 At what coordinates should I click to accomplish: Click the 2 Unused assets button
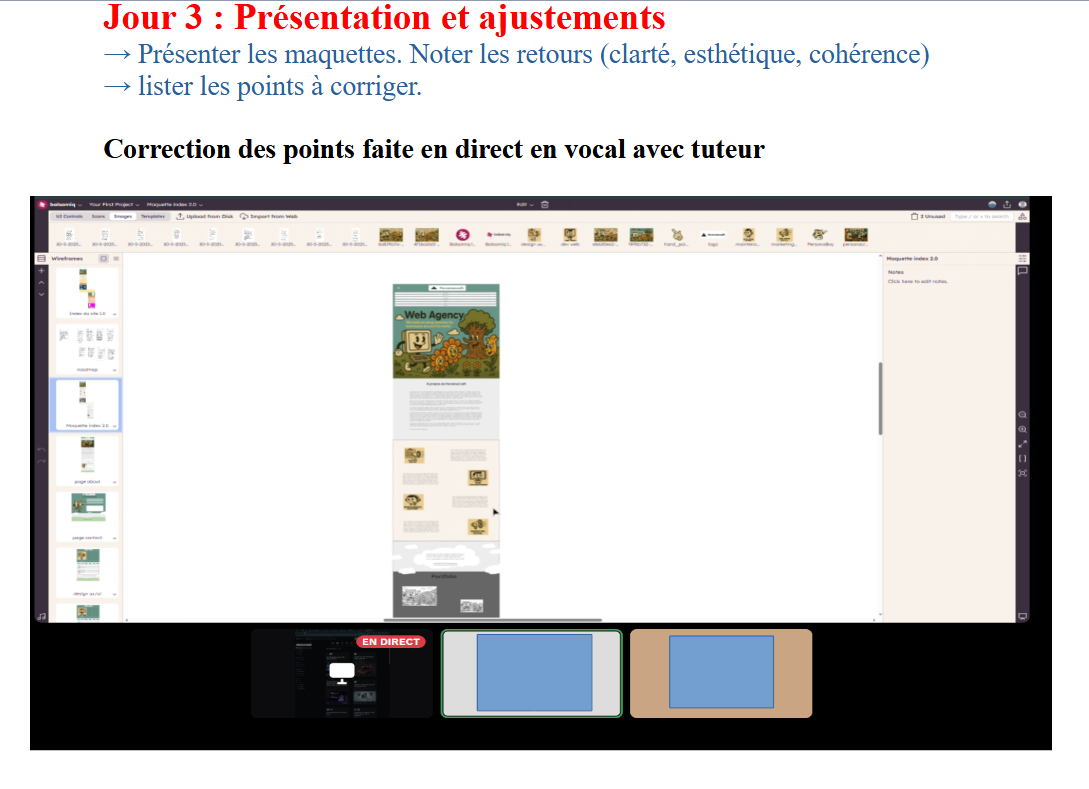(927, 216)
